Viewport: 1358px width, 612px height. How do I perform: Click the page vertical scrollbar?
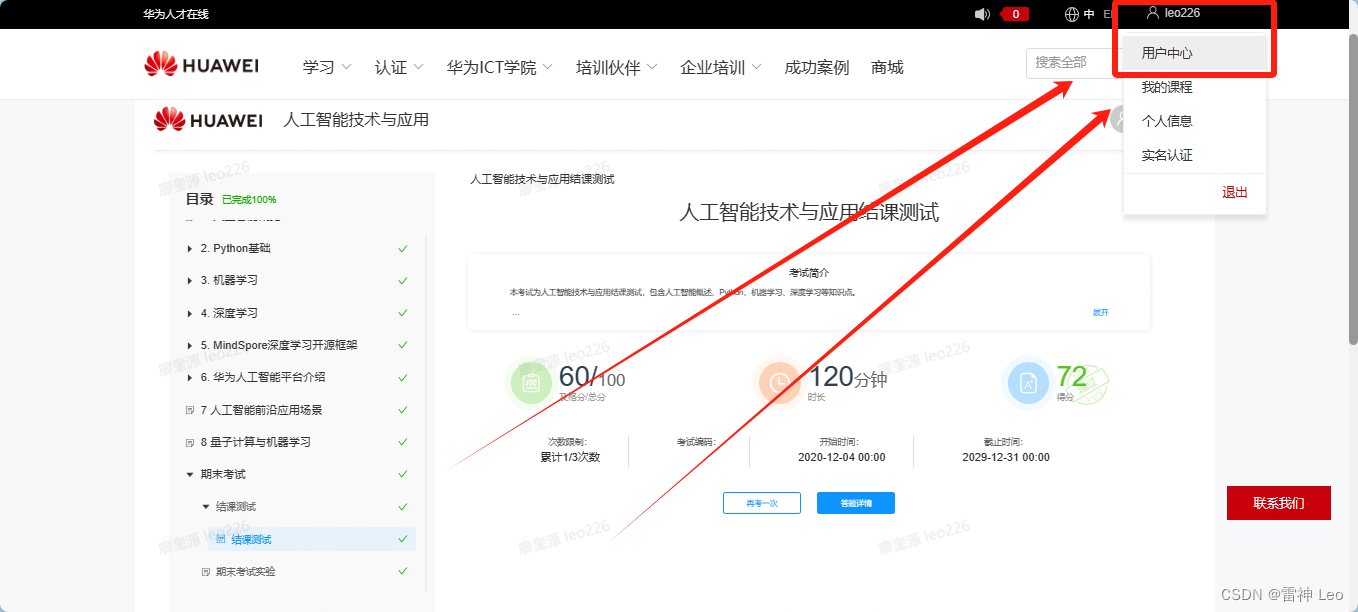coord(1352,190)
